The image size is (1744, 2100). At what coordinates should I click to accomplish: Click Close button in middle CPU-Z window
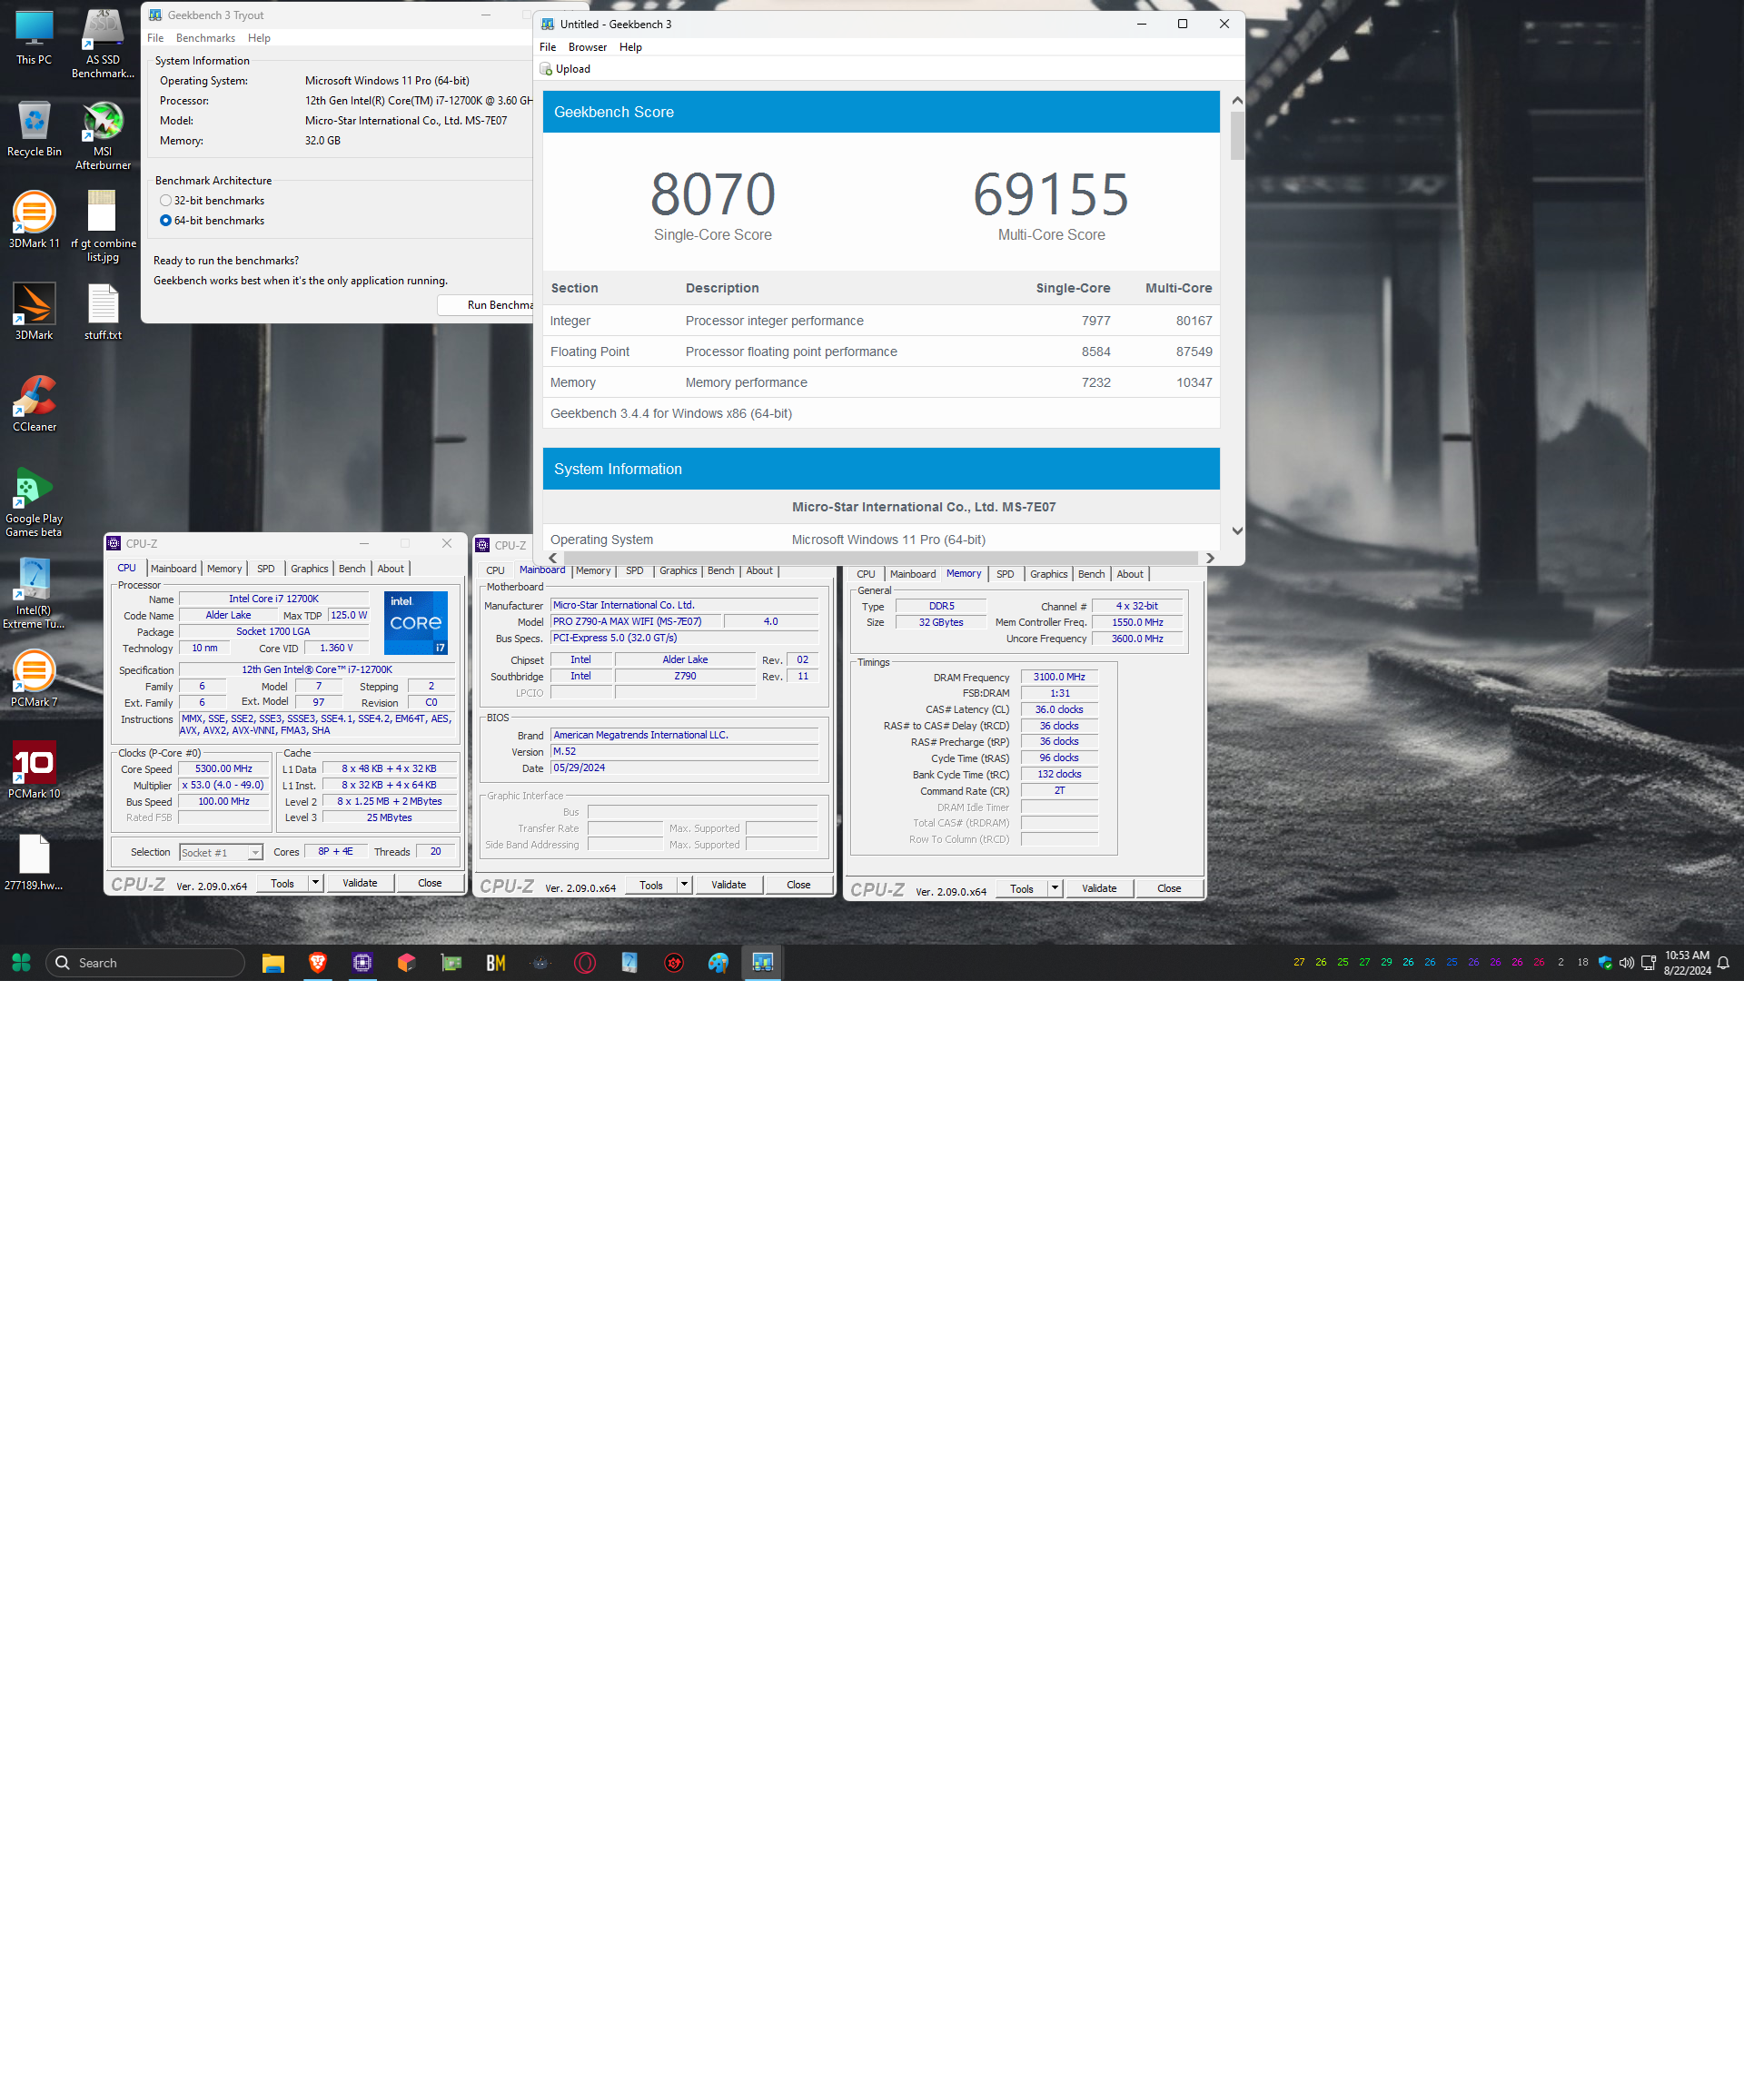pos(798,884)
